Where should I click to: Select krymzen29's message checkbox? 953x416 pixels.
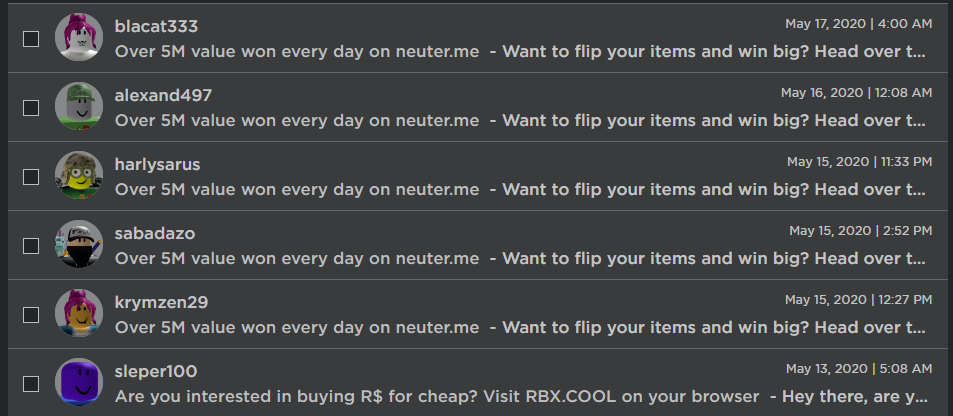click(x=31, y=314)
